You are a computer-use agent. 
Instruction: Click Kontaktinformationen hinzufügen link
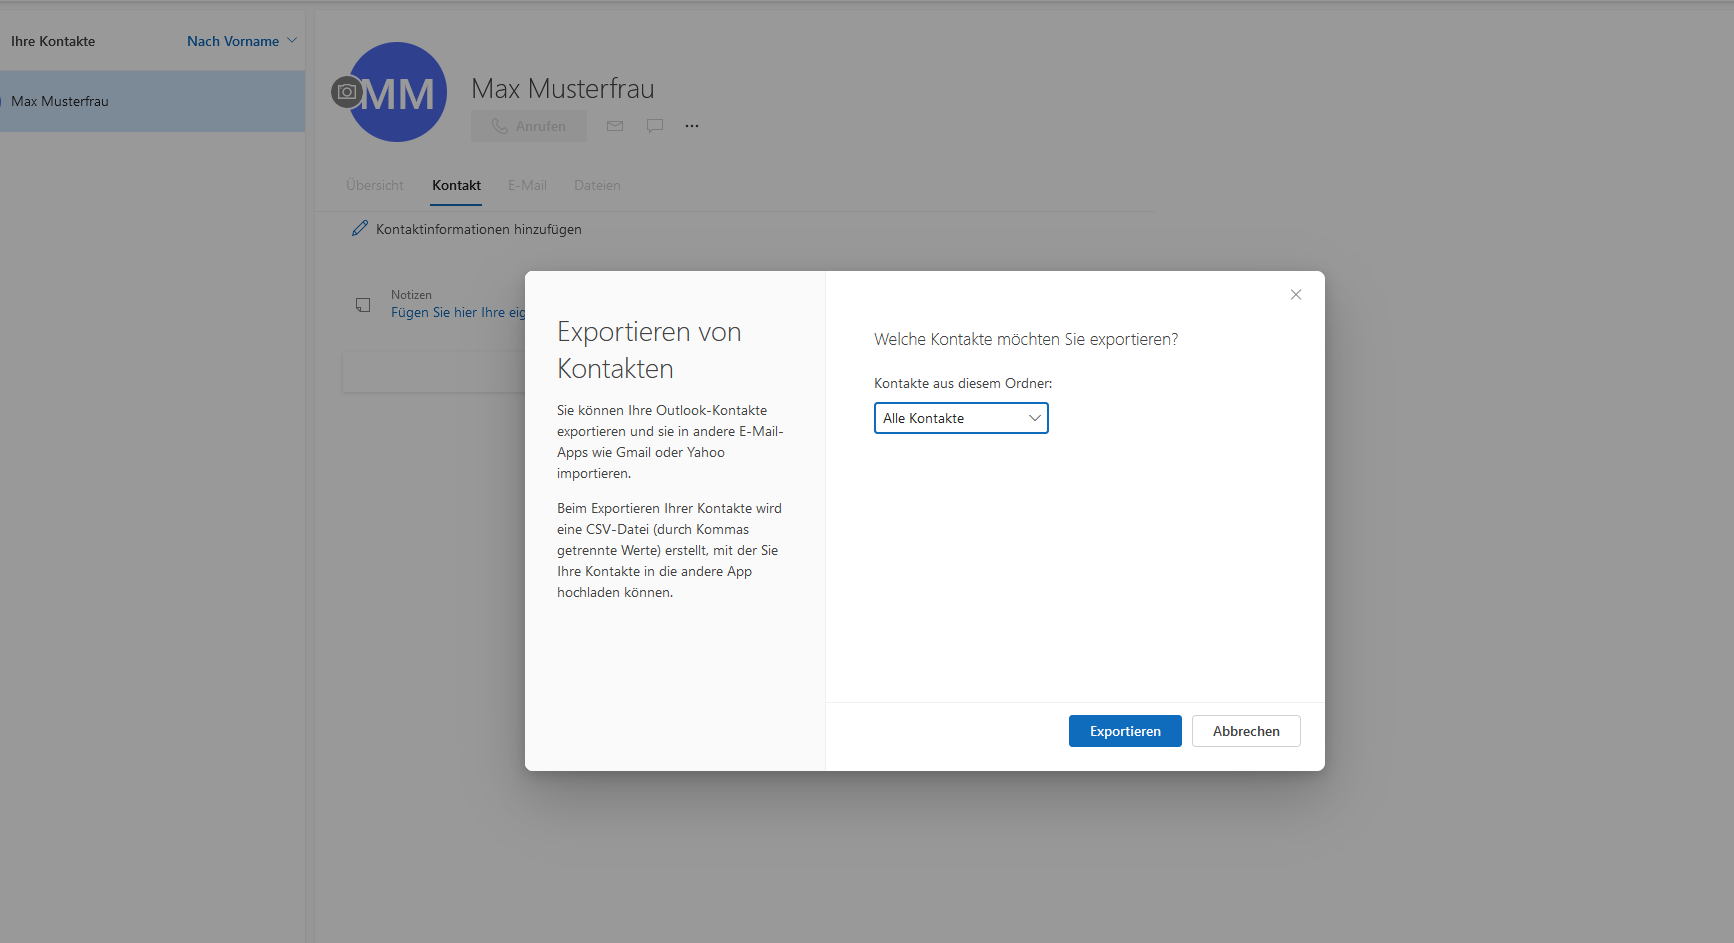click(x=478, y=230)
